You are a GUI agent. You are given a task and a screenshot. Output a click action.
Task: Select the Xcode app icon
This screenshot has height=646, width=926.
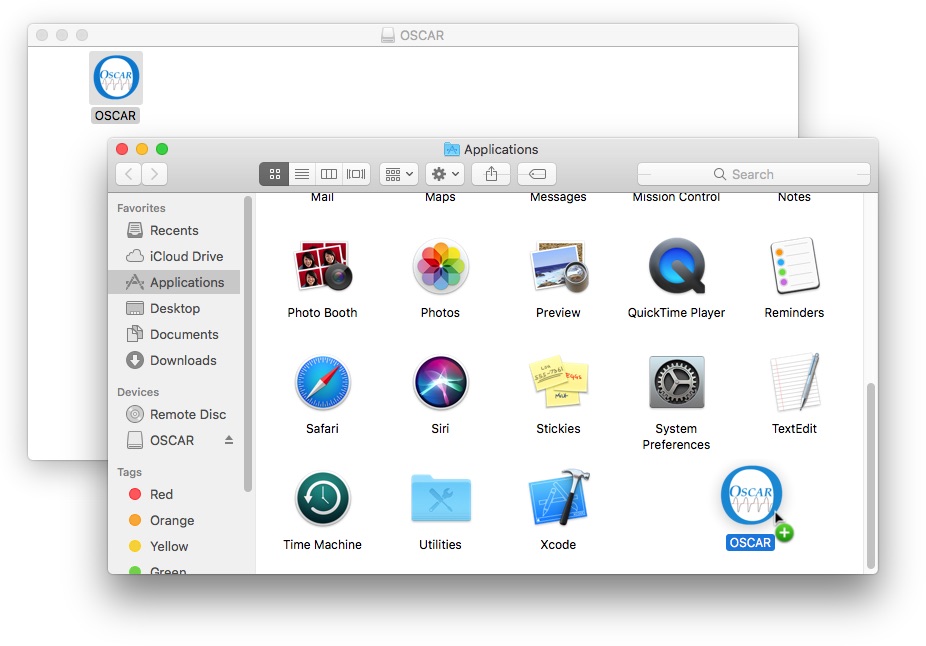(x=559, y=498)
